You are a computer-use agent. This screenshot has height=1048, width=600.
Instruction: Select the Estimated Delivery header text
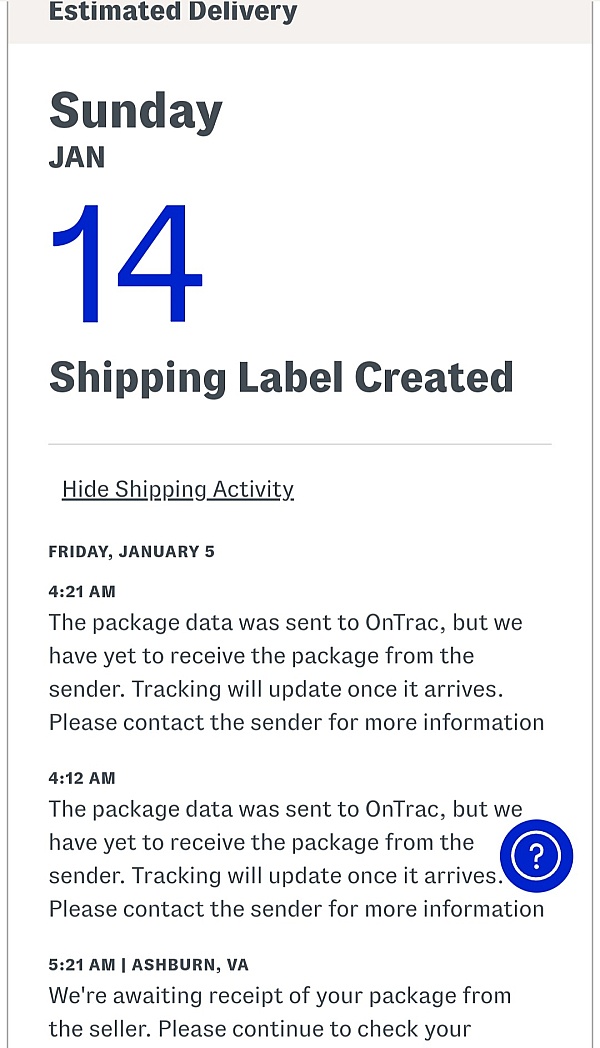173,11
